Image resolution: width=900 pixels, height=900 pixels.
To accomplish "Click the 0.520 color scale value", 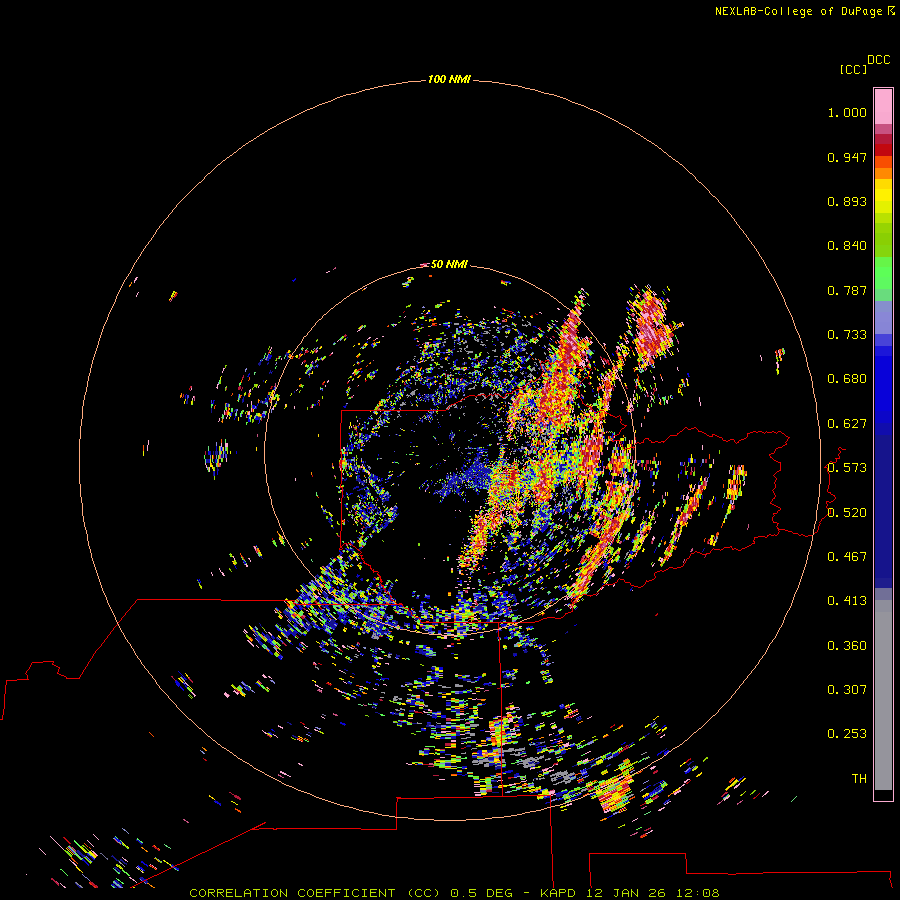I will tap(847, 513).
